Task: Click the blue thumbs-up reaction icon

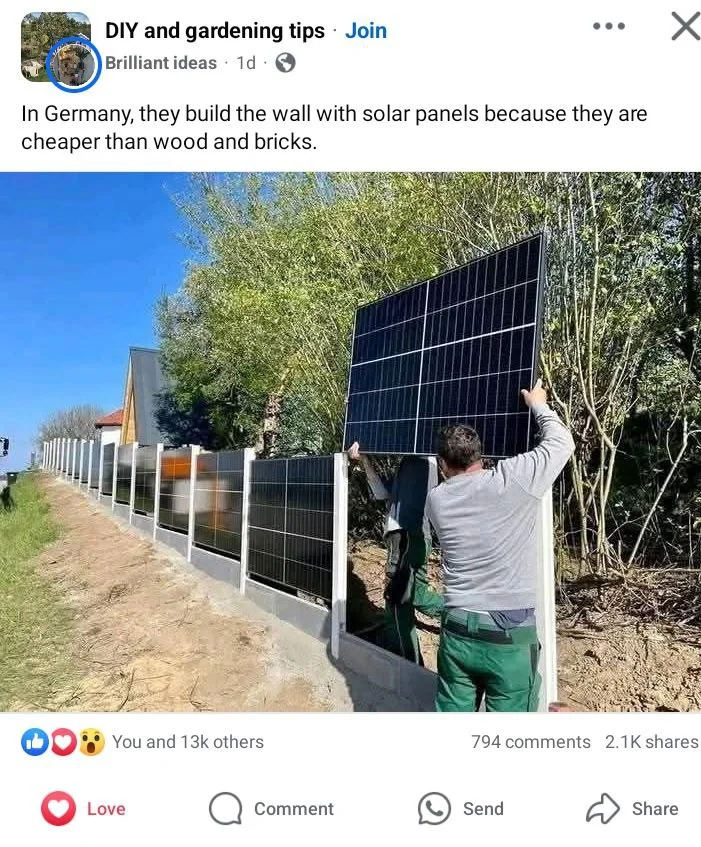Action: 34,742
